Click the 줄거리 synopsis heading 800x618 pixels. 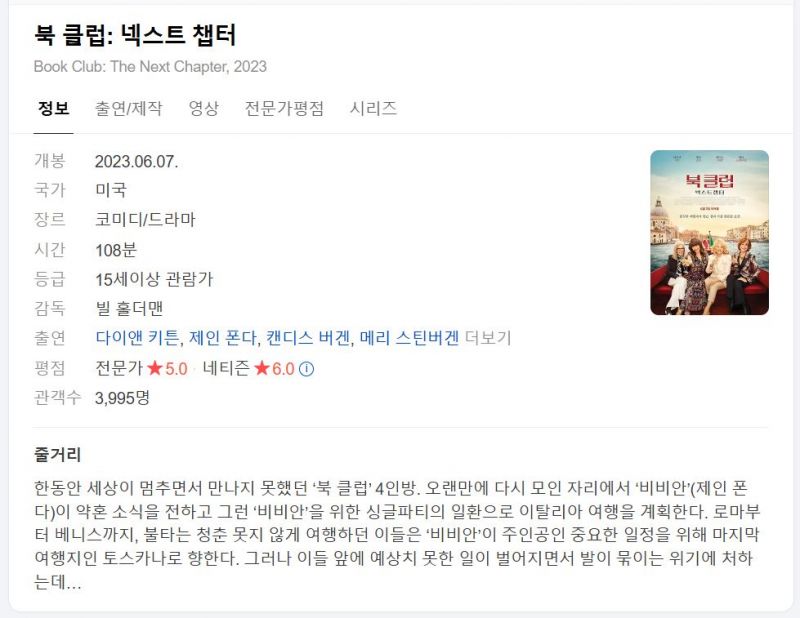coord(58,454)
